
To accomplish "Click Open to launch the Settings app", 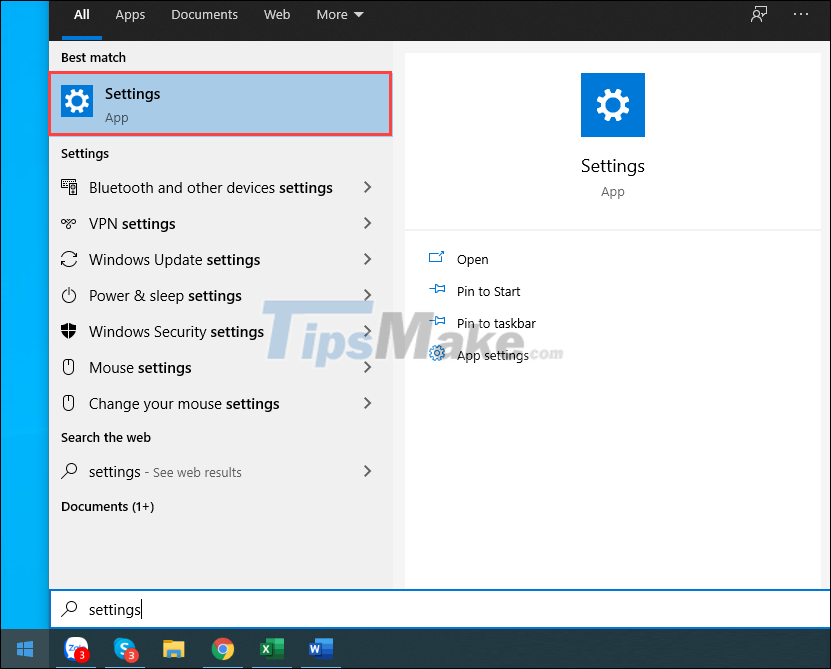I will (x=471, y=259).
